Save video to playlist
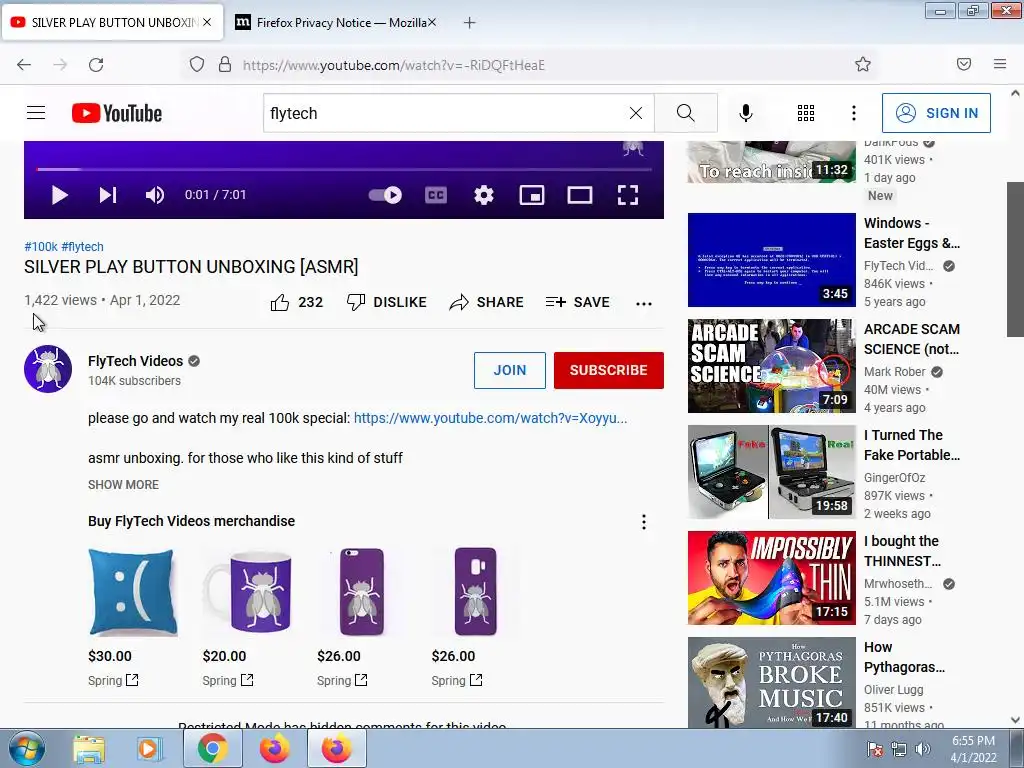The height and width of the screenshot is (768, 1024). tap(577, 302)
